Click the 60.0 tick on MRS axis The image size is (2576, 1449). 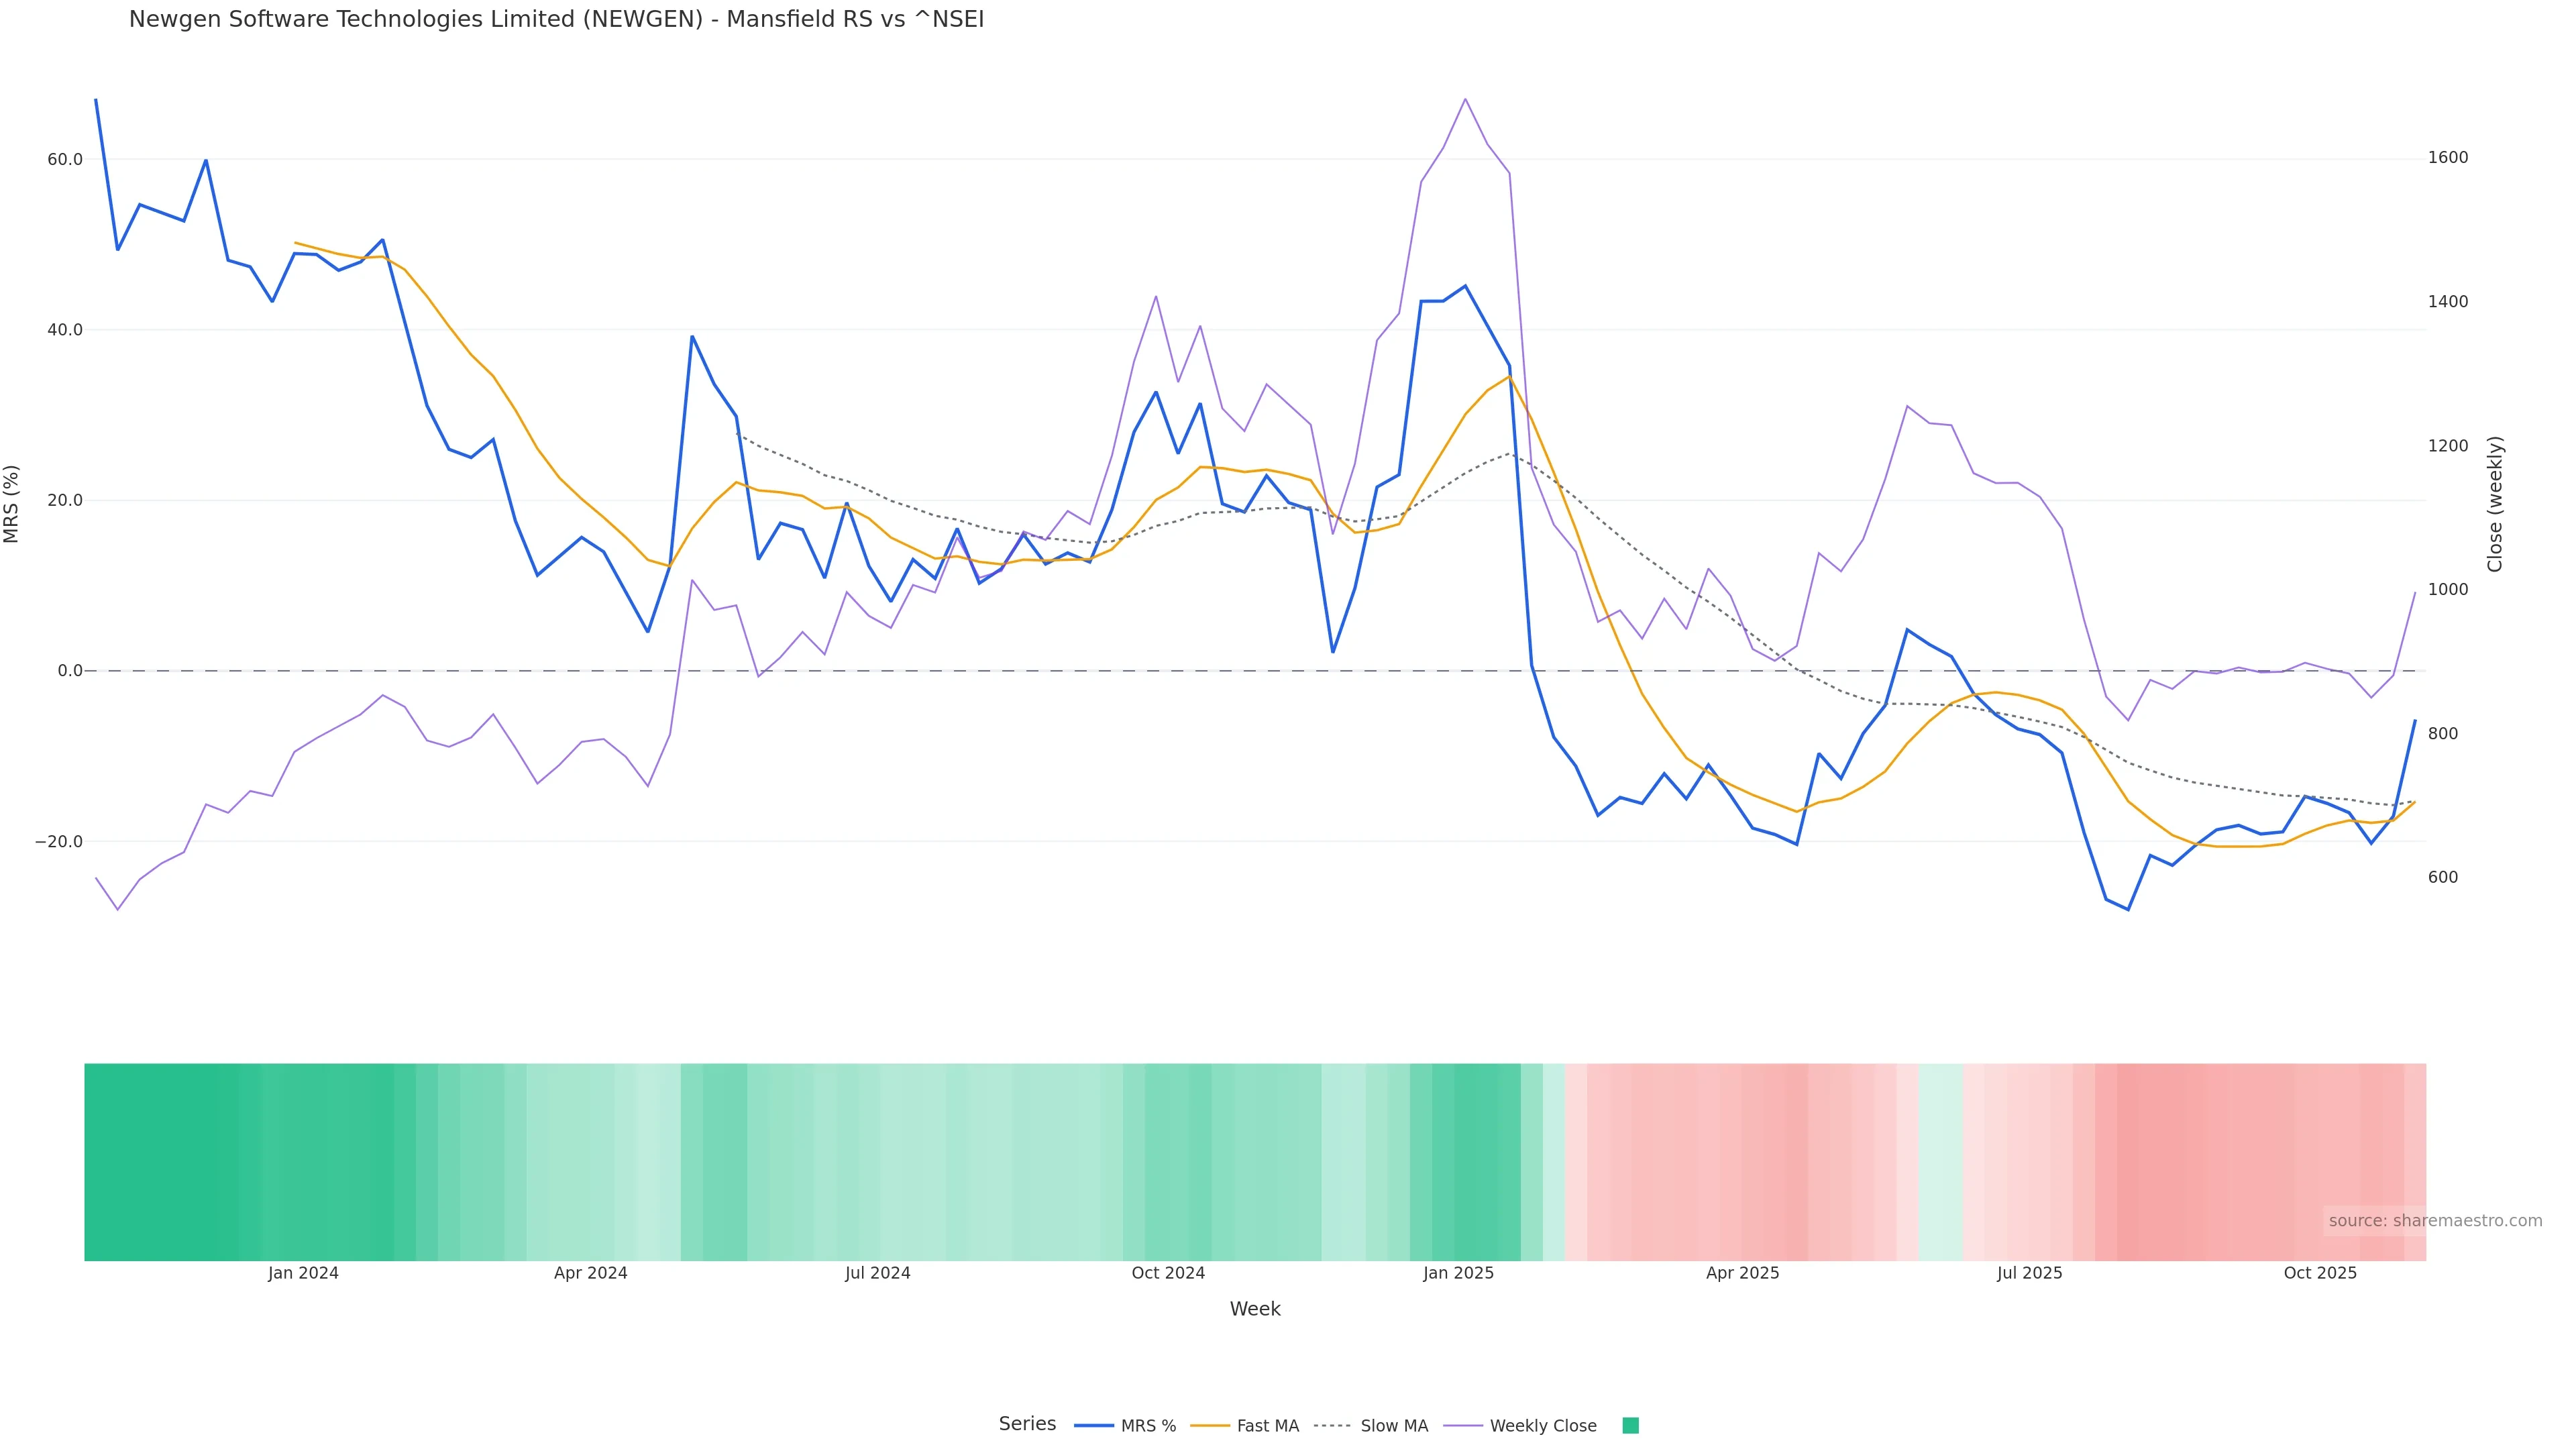tap(65, 160)
